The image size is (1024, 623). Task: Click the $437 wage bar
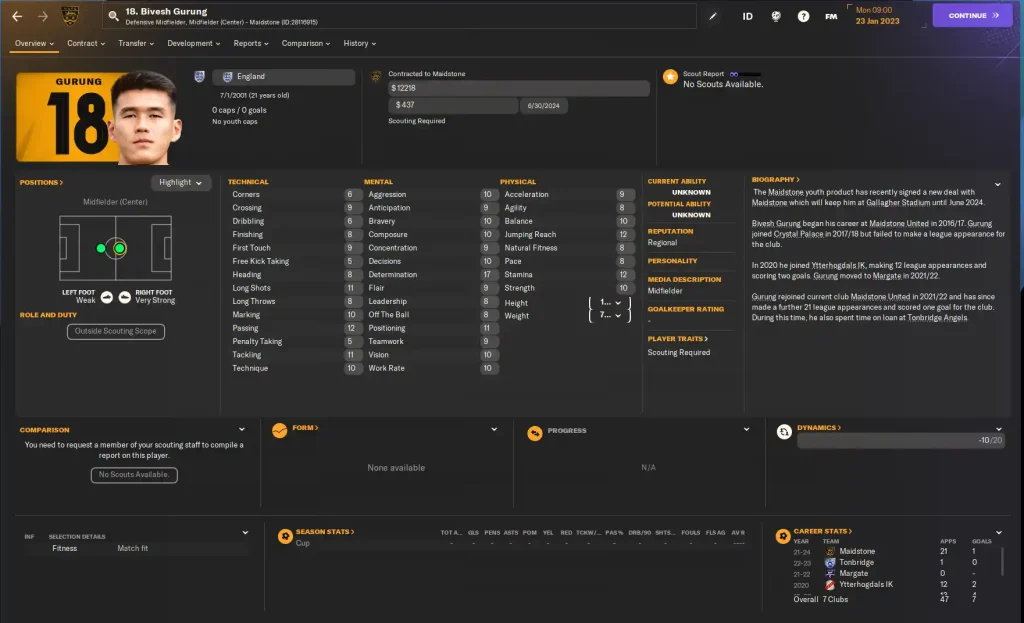[x=453, y=105]
